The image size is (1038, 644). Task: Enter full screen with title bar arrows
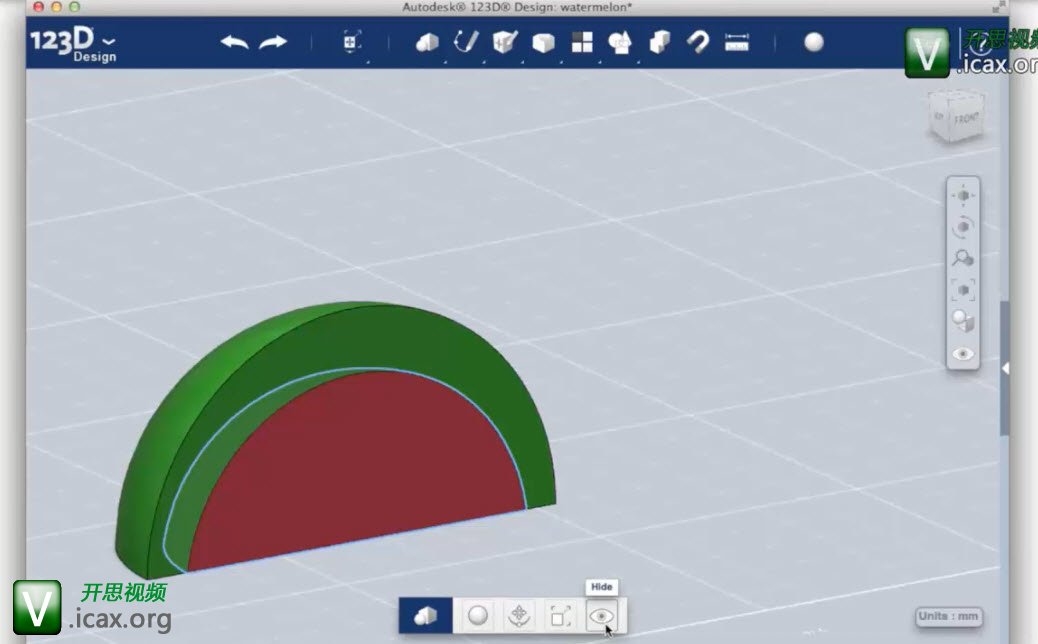[998, 7]
